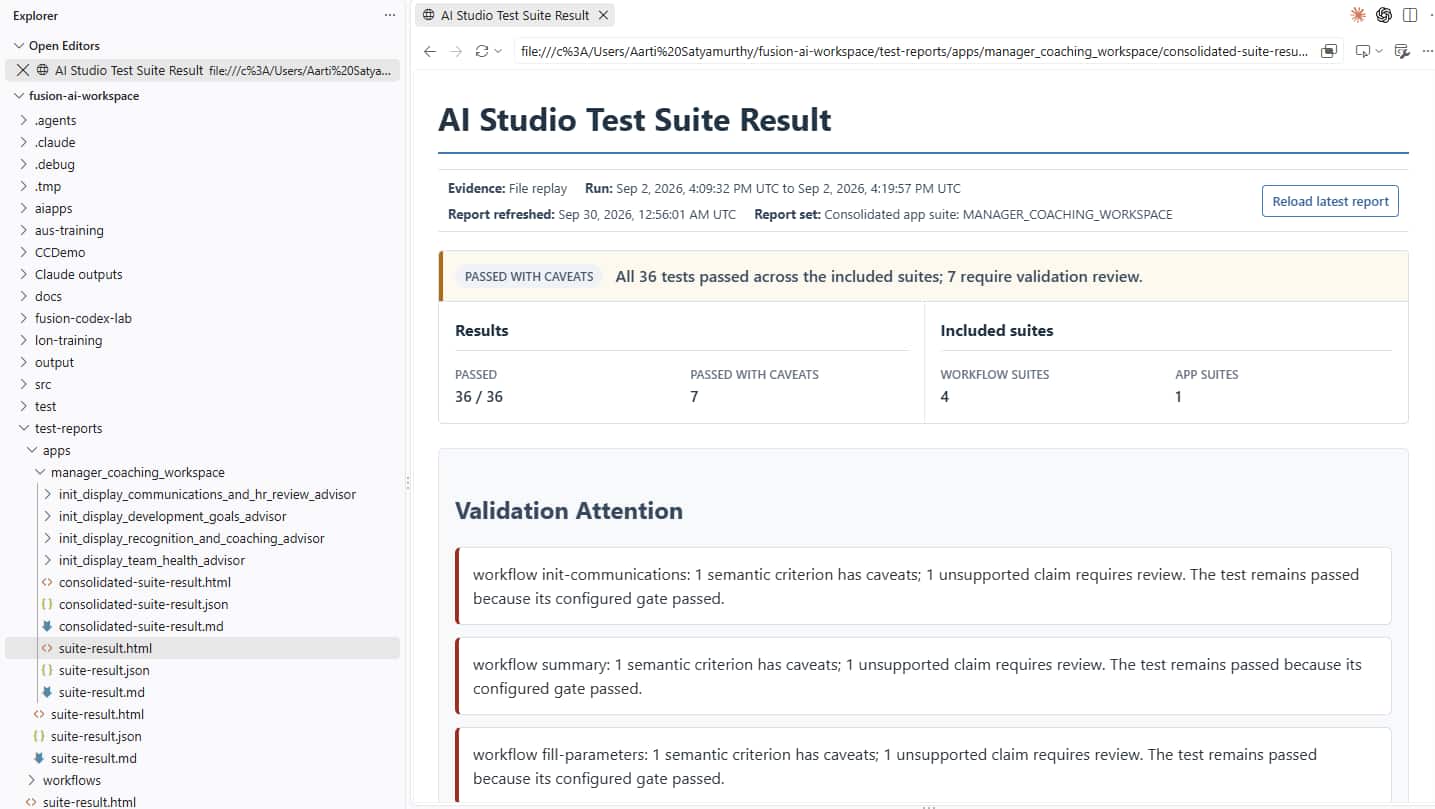Click the PASSED WITH CAVEATS status badge
Screen dimensions: 1435x809
[529, 276]
